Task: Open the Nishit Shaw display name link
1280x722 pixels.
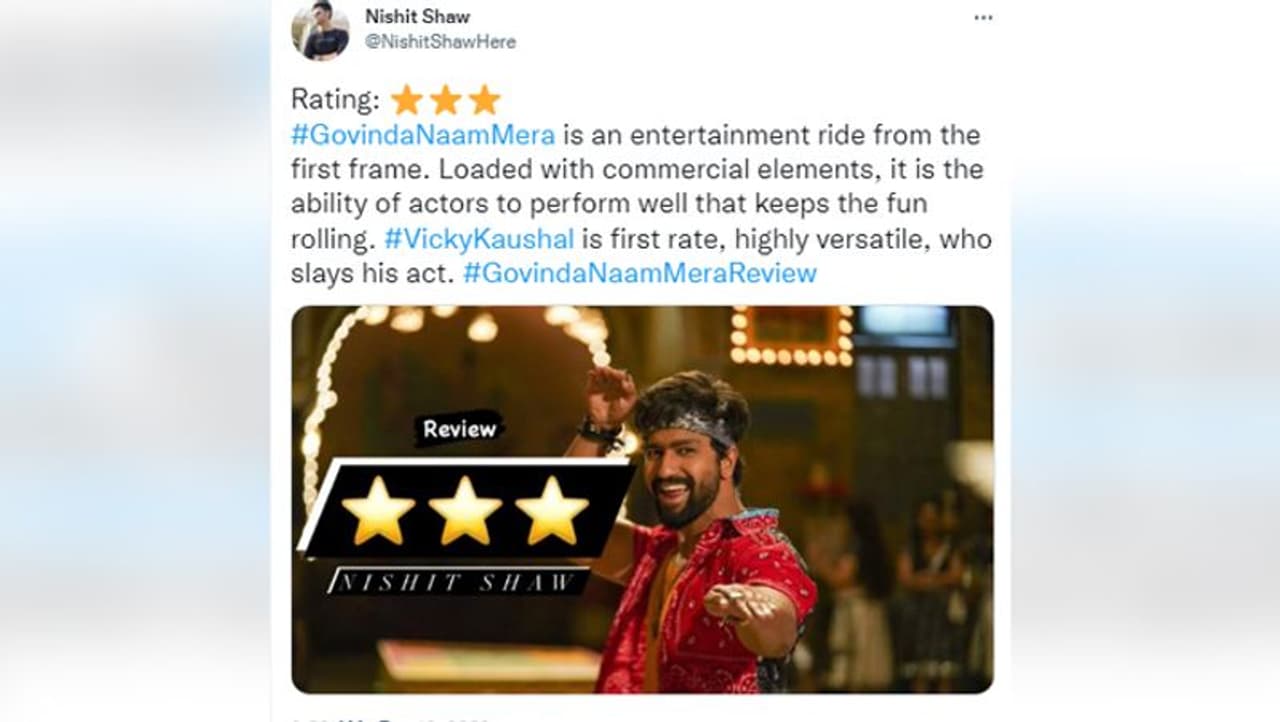Action: pos(417,17)
